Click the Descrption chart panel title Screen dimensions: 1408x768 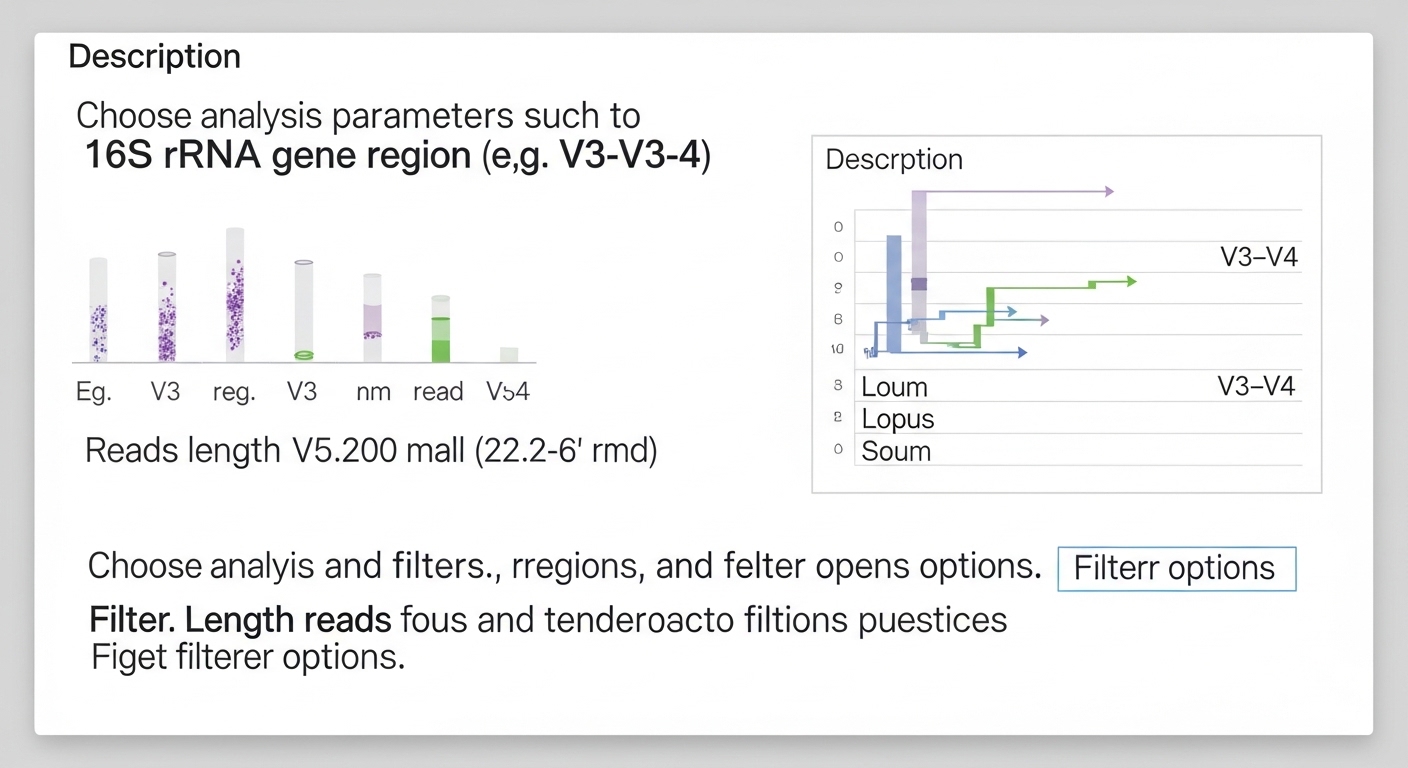[894, 160]
